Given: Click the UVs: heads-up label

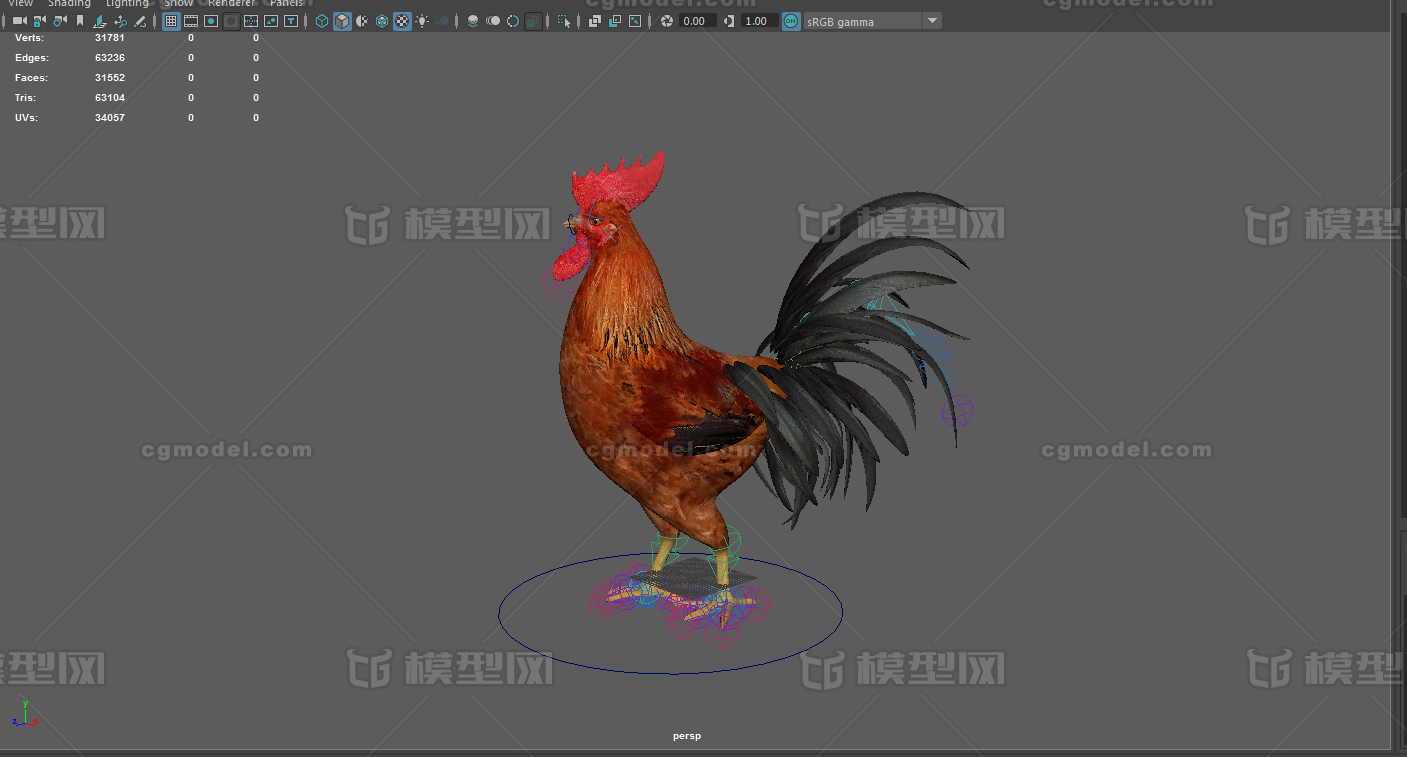Looking at the screenshot, I should pos(27,117).
